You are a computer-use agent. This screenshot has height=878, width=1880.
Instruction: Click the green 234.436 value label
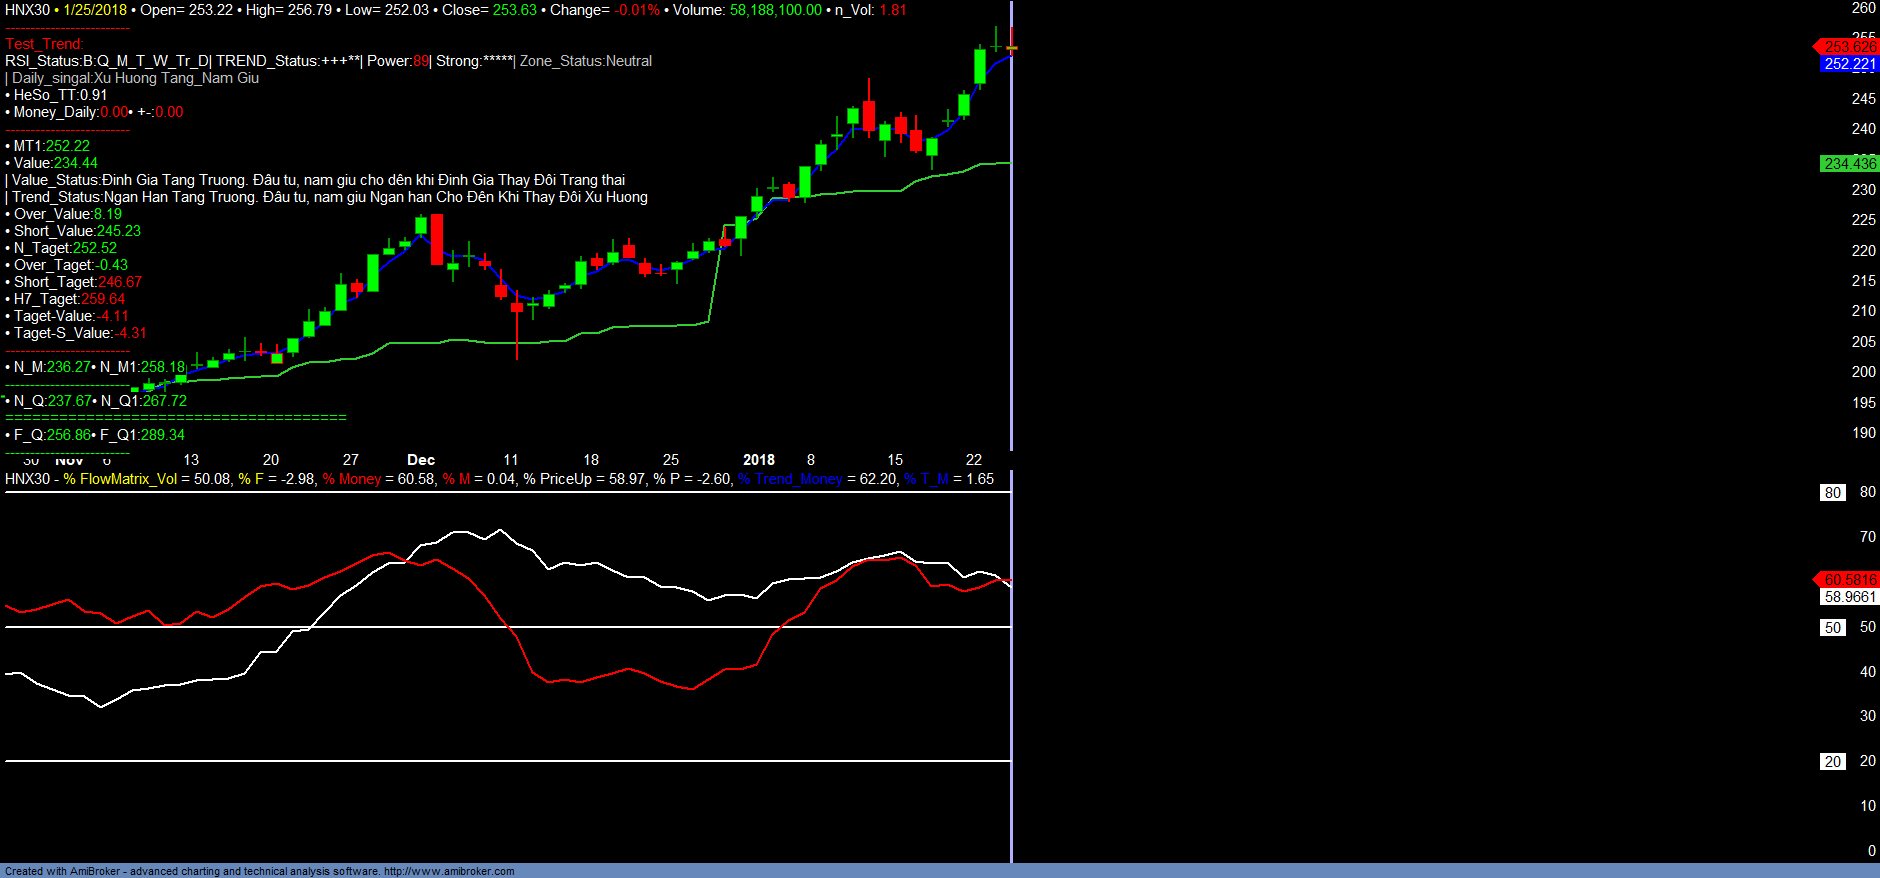click(x=1848, y=164)
